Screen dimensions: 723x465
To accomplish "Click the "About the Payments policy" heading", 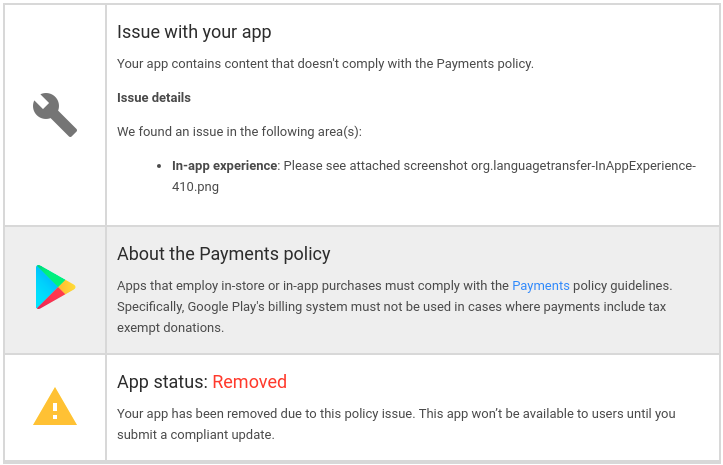I will tap(223, 254).
